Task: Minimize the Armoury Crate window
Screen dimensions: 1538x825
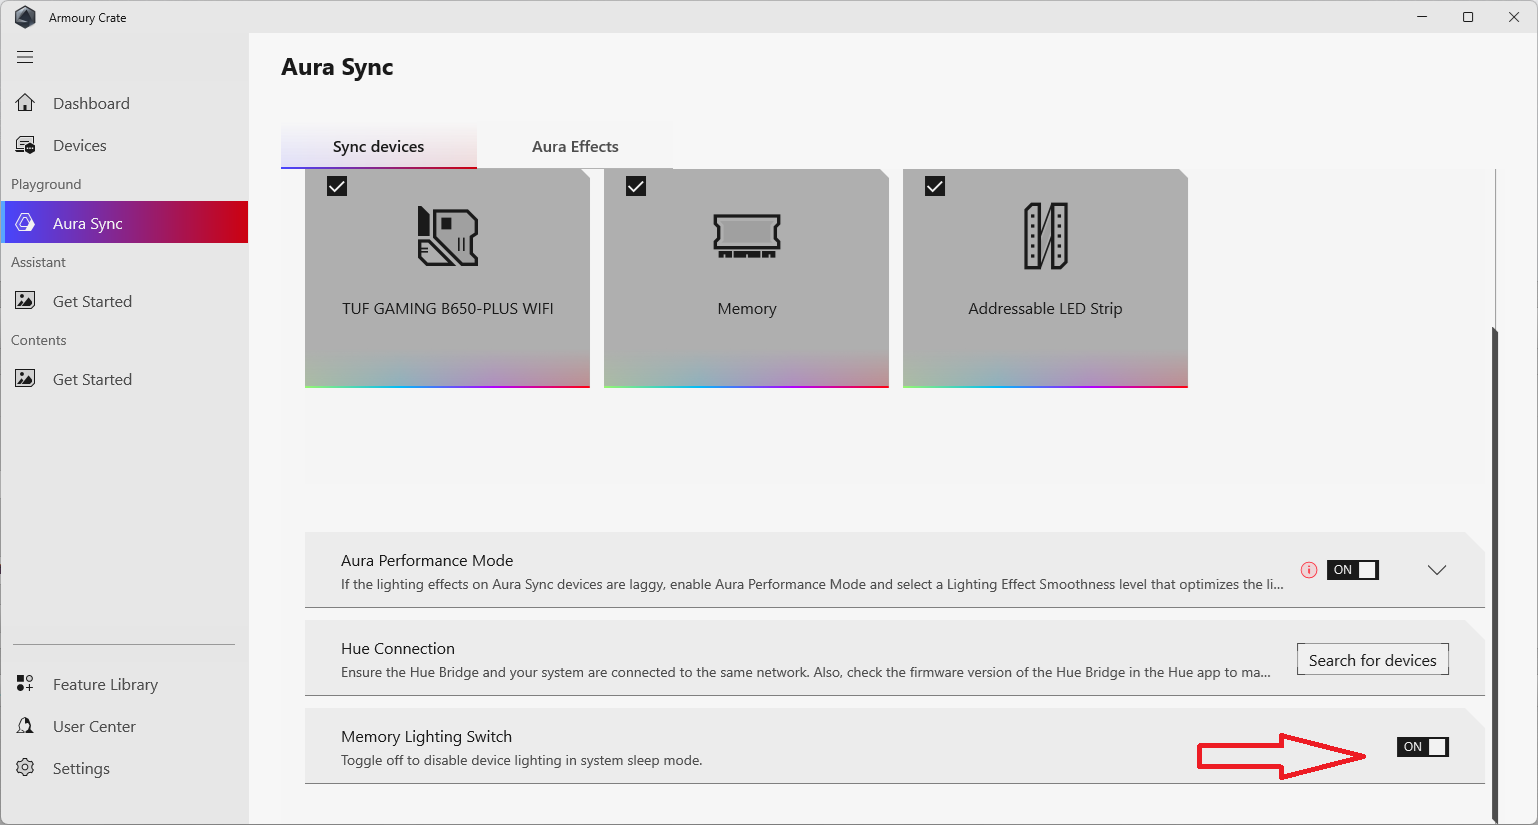Action: 1422,17
